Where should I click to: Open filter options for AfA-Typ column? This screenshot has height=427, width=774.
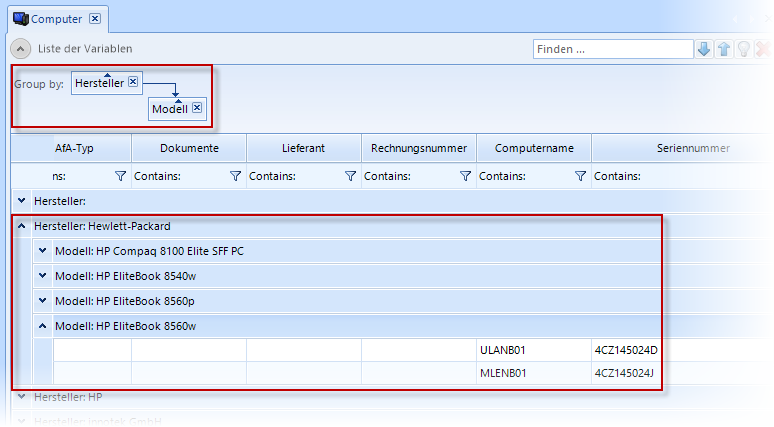120,176
